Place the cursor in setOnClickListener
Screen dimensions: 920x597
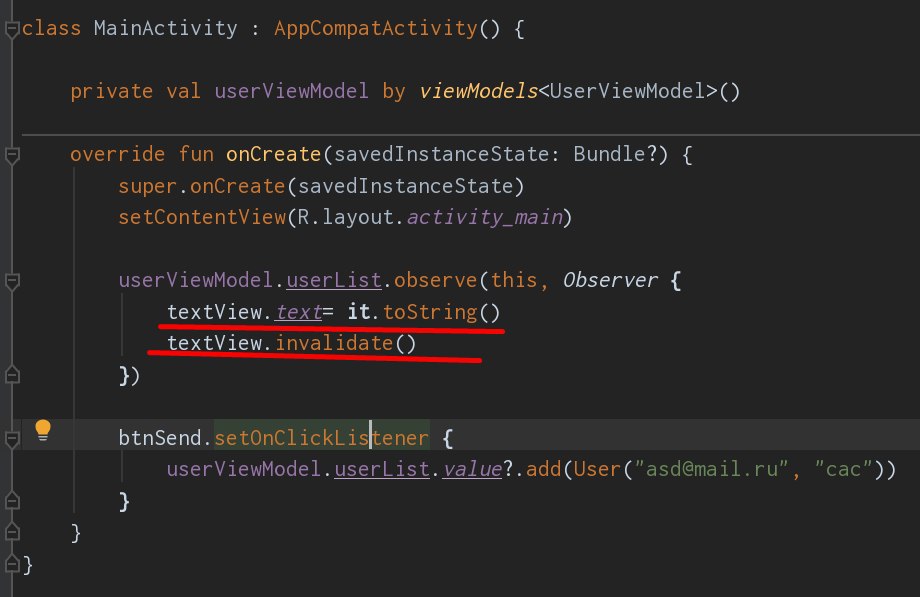pyautogui.click(x=322, y=438)
